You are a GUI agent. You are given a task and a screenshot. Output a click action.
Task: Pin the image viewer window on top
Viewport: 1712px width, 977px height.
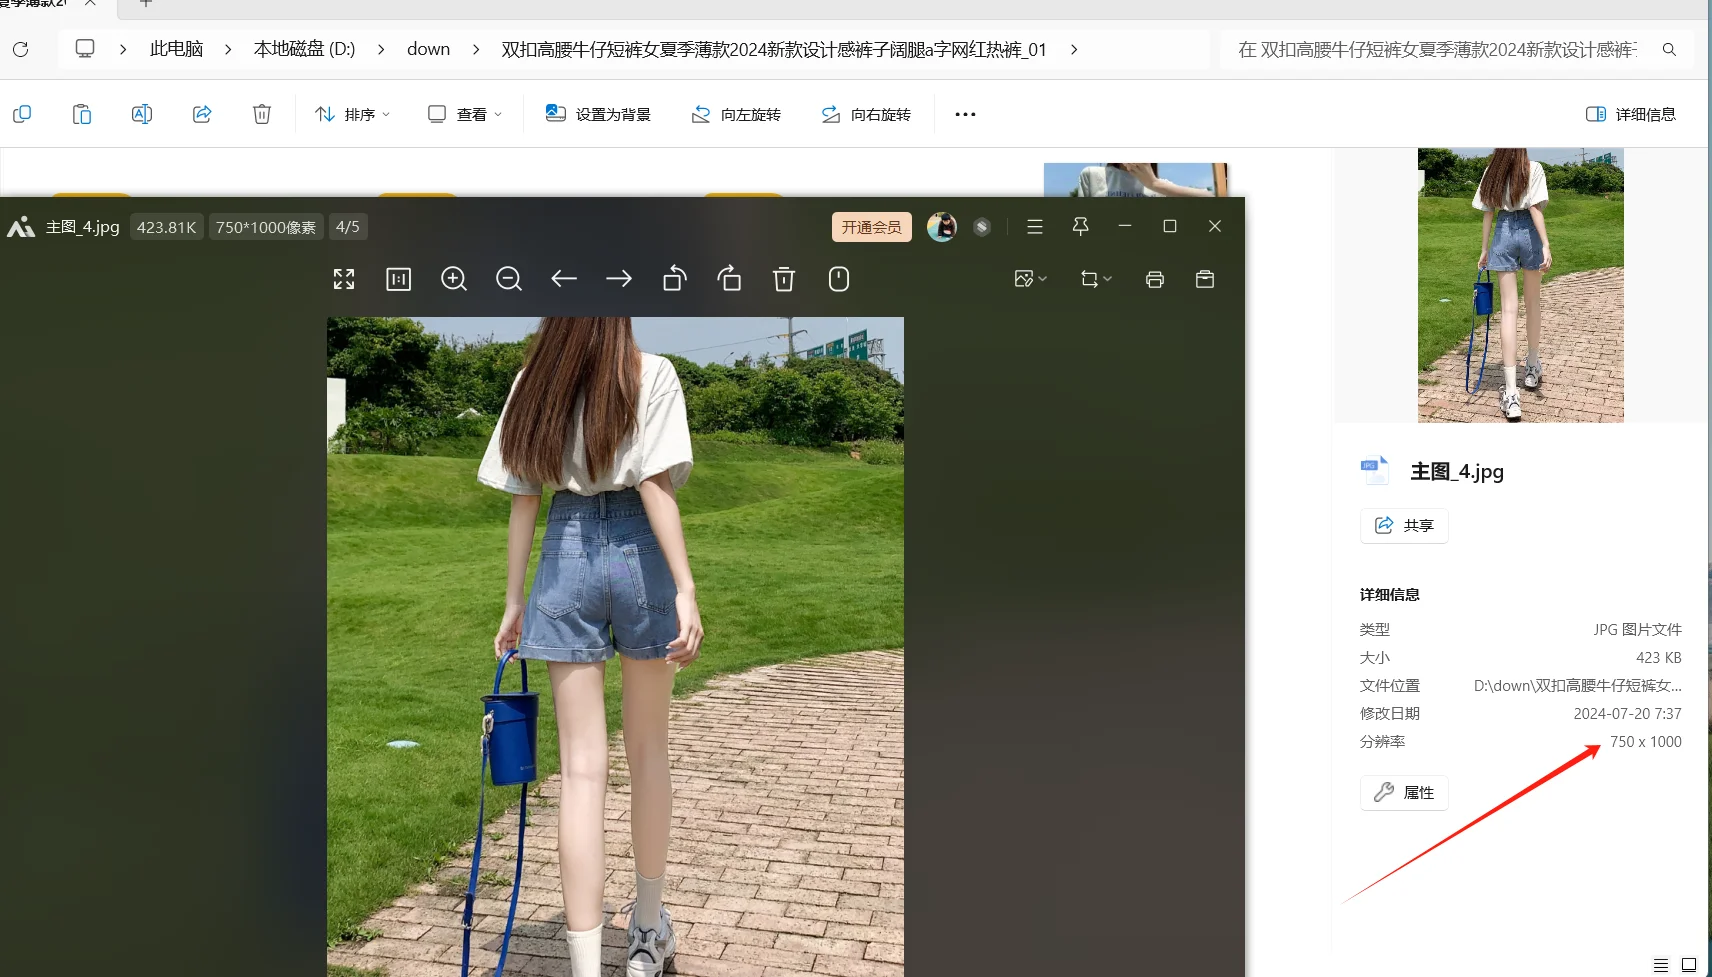click(1079, 227)
